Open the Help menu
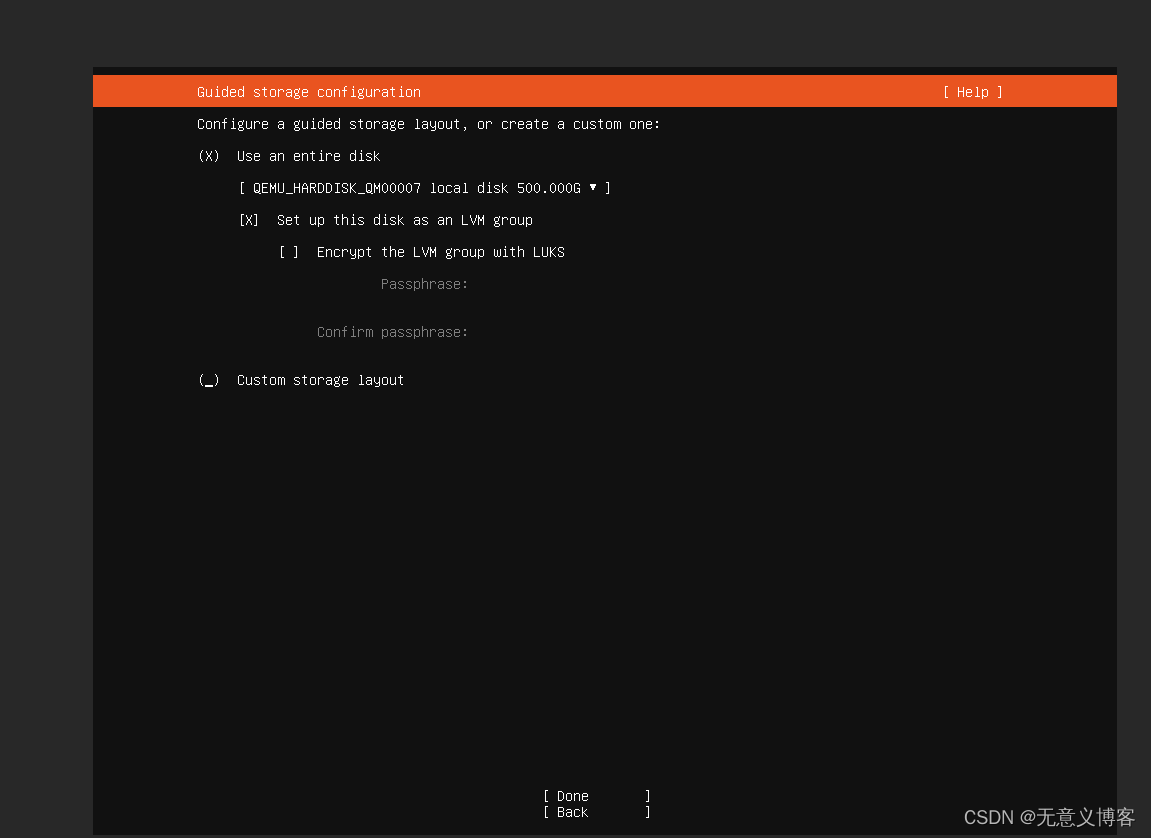The image size is (1151, 838). (971, 92)
